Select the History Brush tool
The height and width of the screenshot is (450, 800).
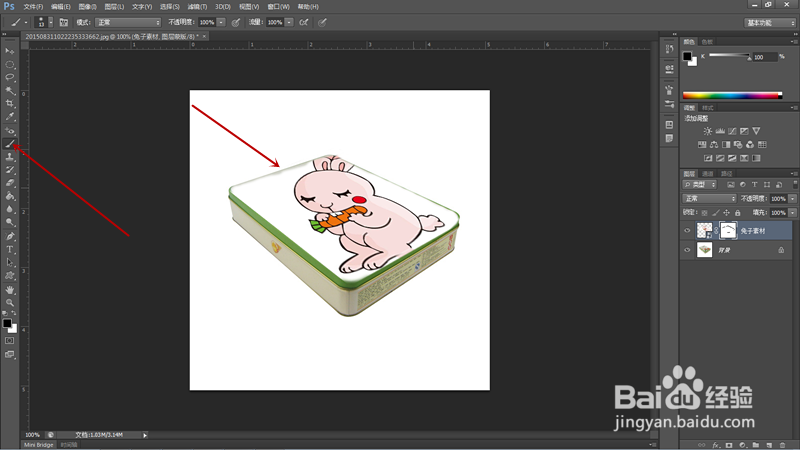tap(10, 170)
